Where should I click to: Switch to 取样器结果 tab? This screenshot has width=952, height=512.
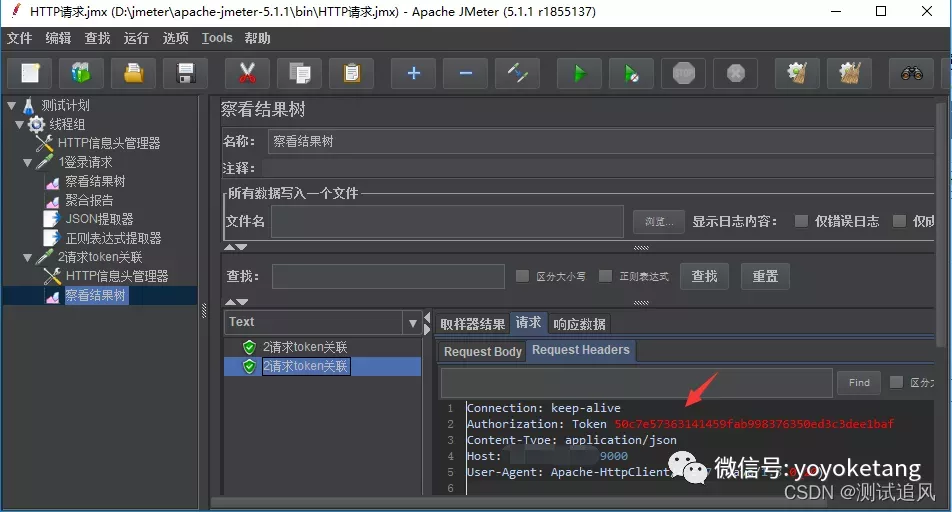(472, 324)
